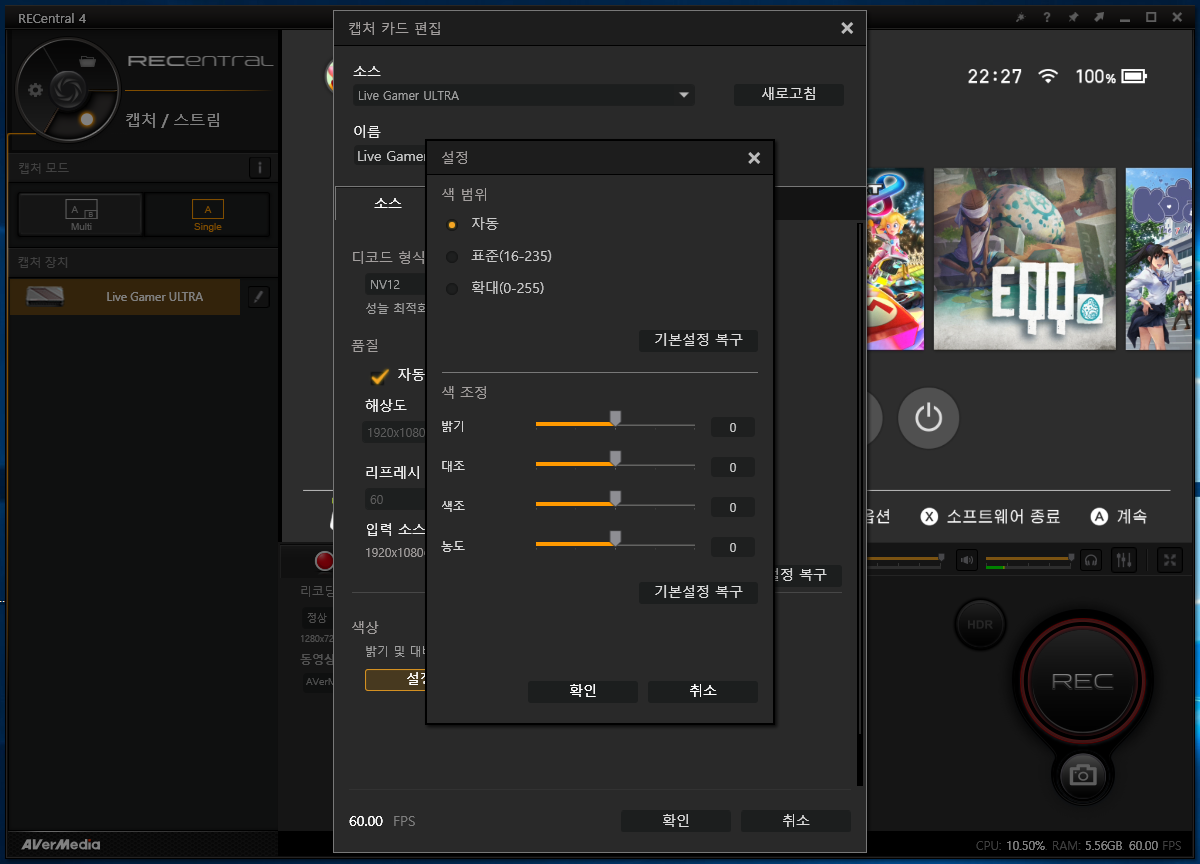1200x864 pixels.
Task: Click the EQQO game thumbnail in preview
Action: click(x=1024, y=259)
